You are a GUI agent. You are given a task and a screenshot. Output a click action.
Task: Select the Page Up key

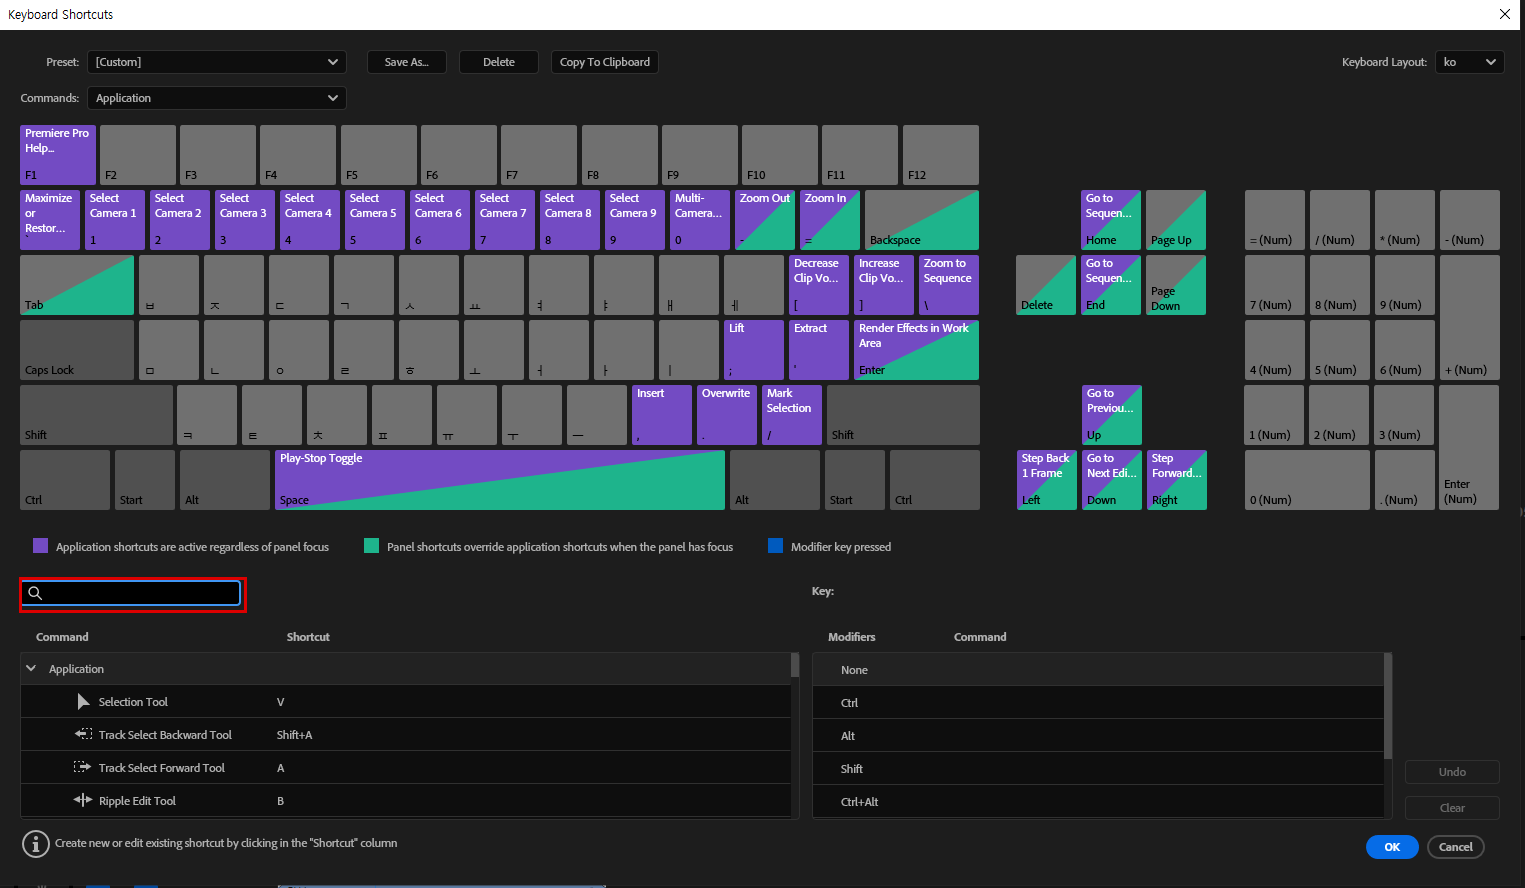[x=1176, y=220]
